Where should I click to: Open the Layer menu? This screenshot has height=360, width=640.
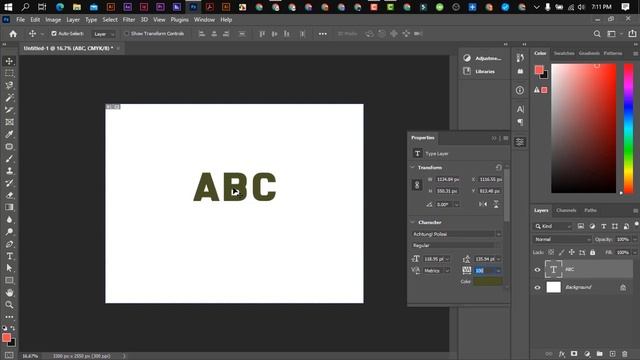(x=73, y=20)
